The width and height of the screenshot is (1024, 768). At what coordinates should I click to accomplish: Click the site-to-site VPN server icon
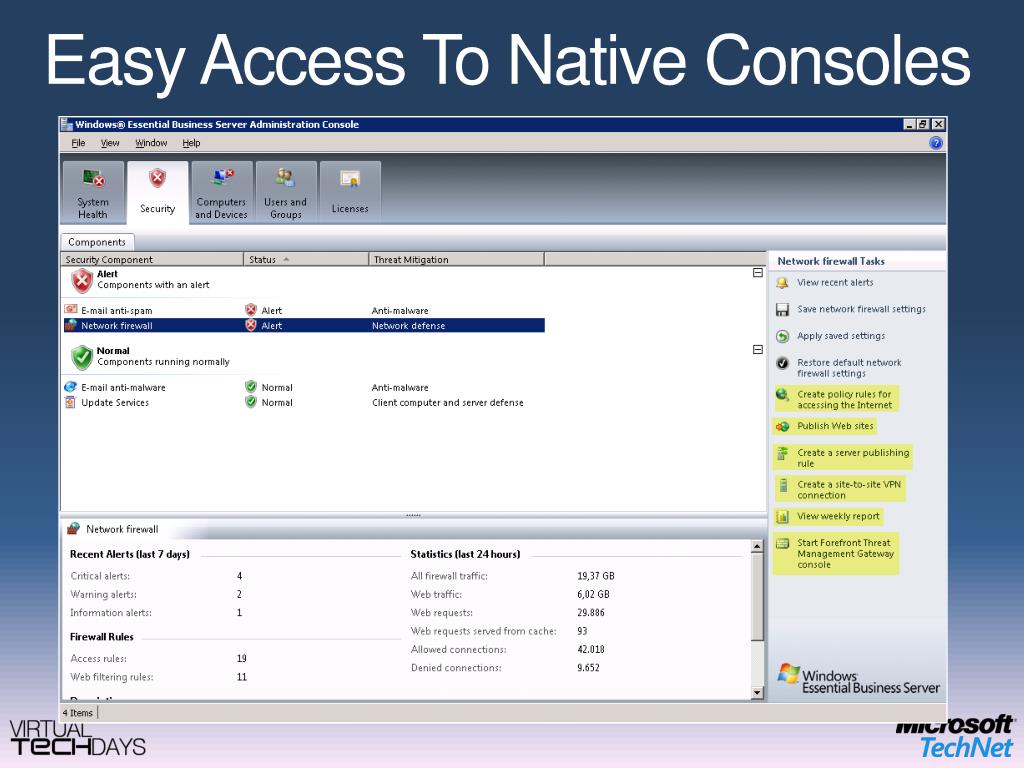782,485
